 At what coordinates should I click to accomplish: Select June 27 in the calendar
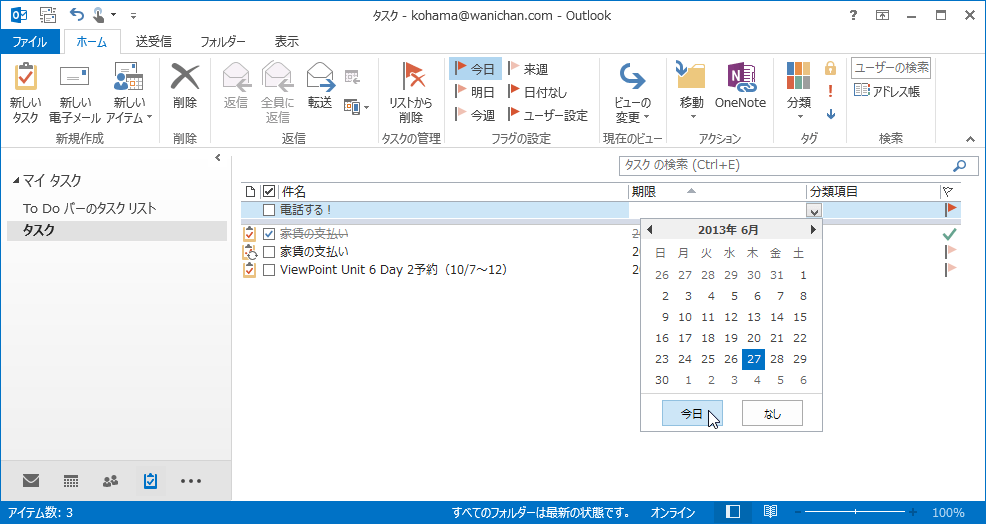tap(753, 359)
